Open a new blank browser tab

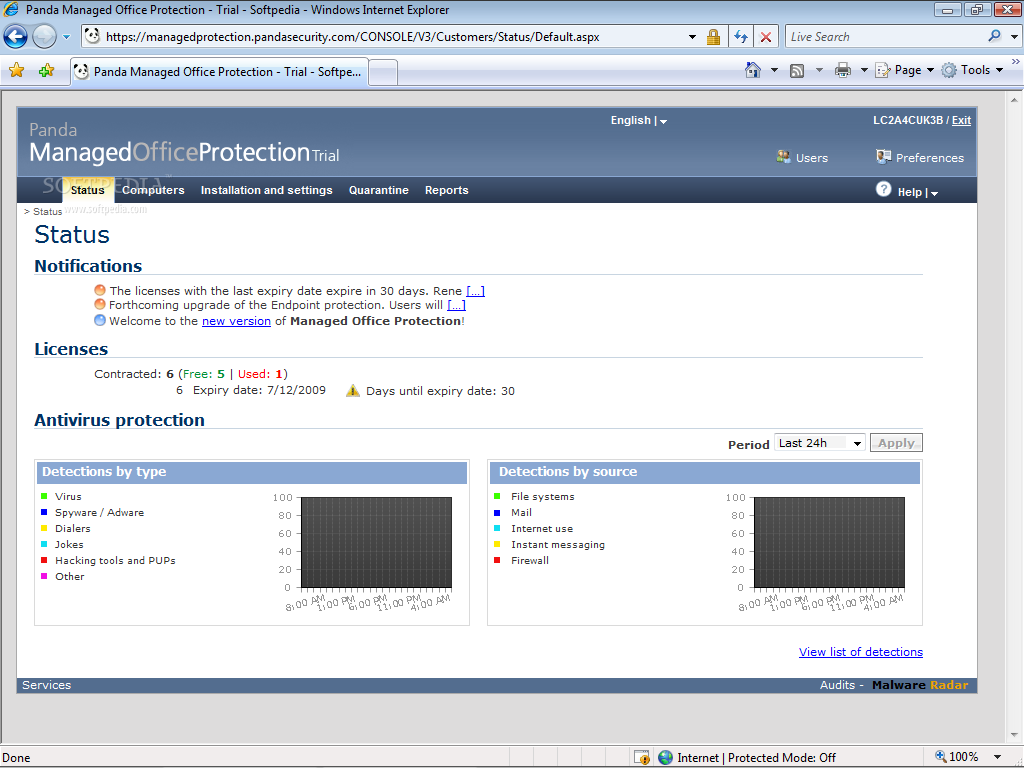pyautogui.click(x=383, y=72)
